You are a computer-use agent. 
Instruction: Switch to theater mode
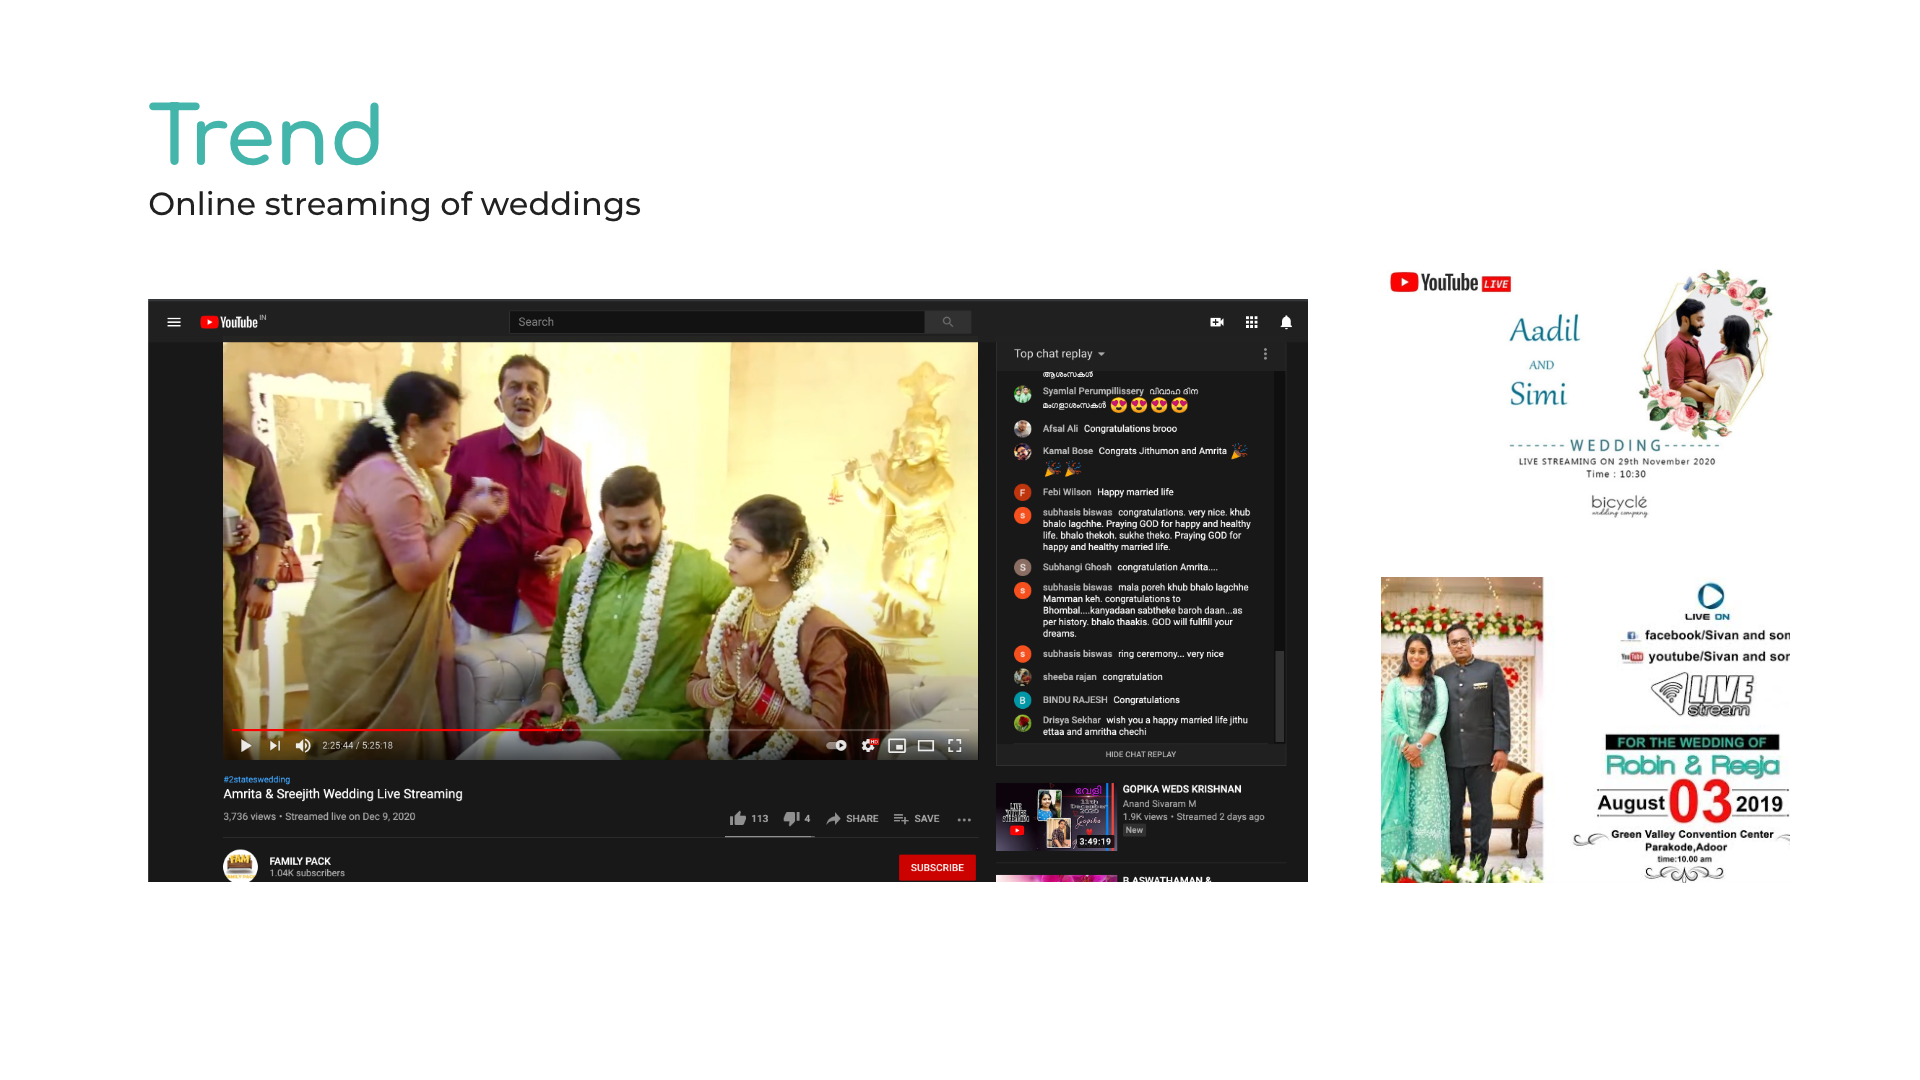point(926,745)
